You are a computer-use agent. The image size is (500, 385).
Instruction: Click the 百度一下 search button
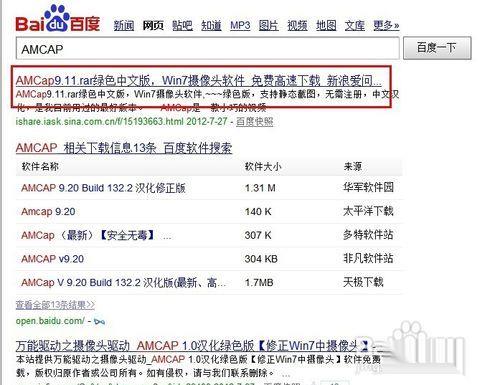437,48
